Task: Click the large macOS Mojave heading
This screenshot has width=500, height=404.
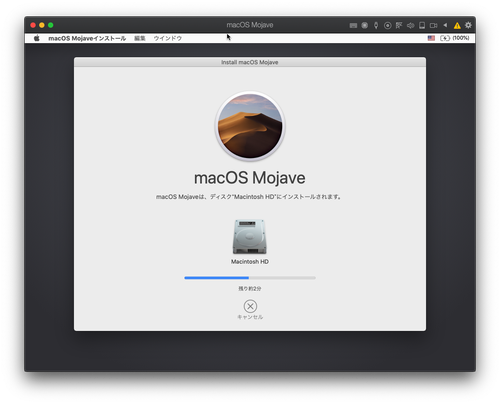Action: click(250, 178)
